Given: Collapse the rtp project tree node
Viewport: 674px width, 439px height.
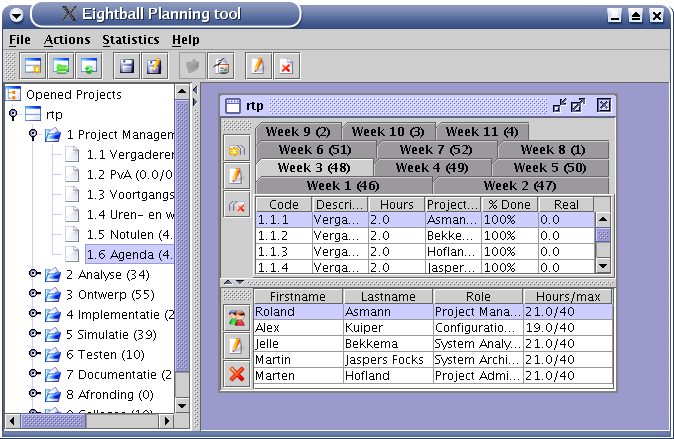Looking at the screenshot, I should tap(13, 115).
